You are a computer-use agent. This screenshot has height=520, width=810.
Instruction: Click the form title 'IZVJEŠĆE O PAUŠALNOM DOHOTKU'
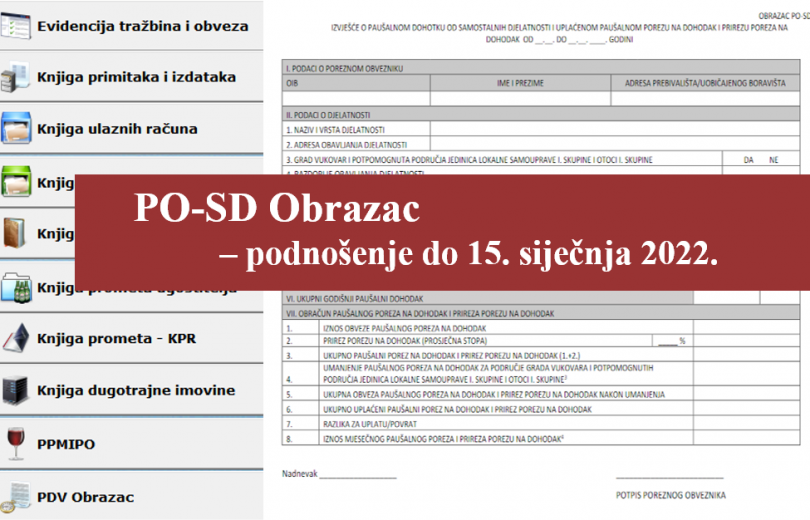pos(559,33)
